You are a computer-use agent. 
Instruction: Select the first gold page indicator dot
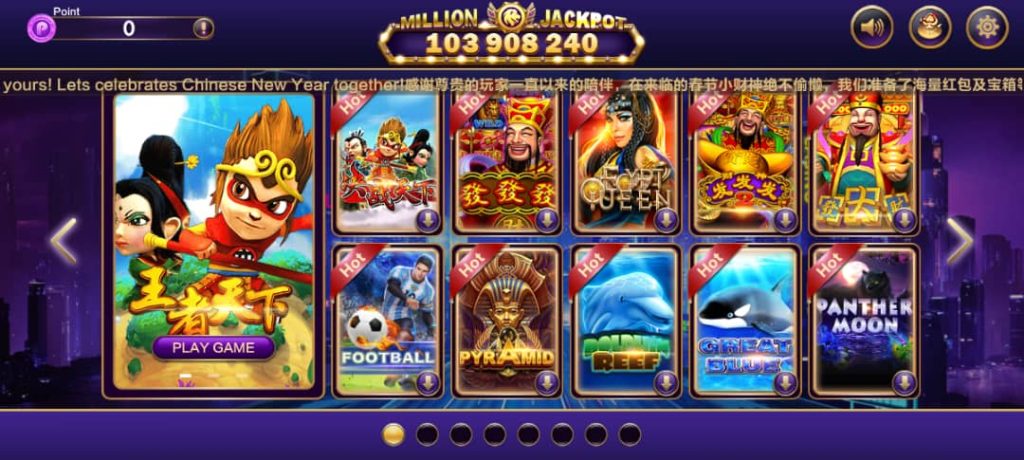393,435
